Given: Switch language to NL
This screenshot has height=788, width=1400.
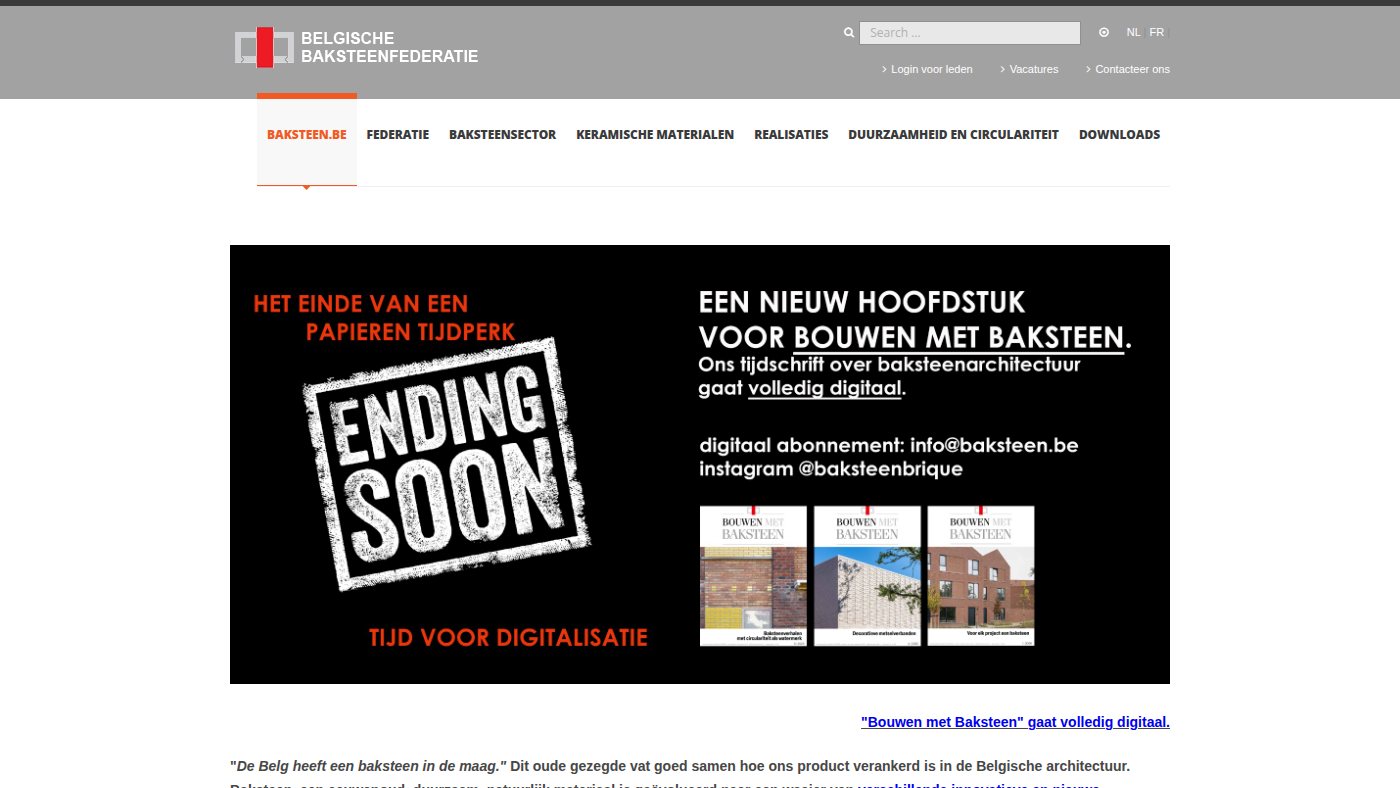Looking at the screenshot, I should [1133, 32].
